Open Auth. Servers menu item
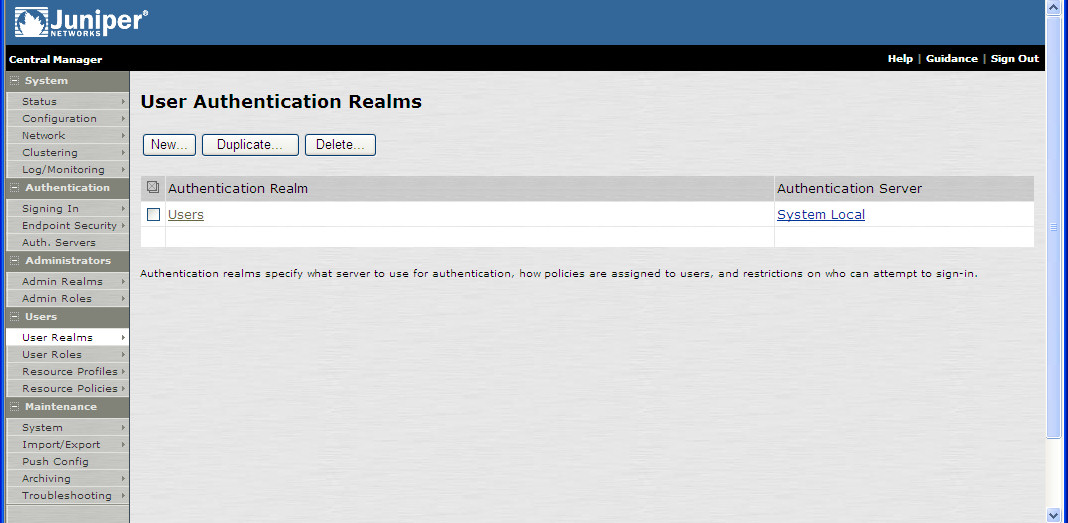 click(59, 243)
